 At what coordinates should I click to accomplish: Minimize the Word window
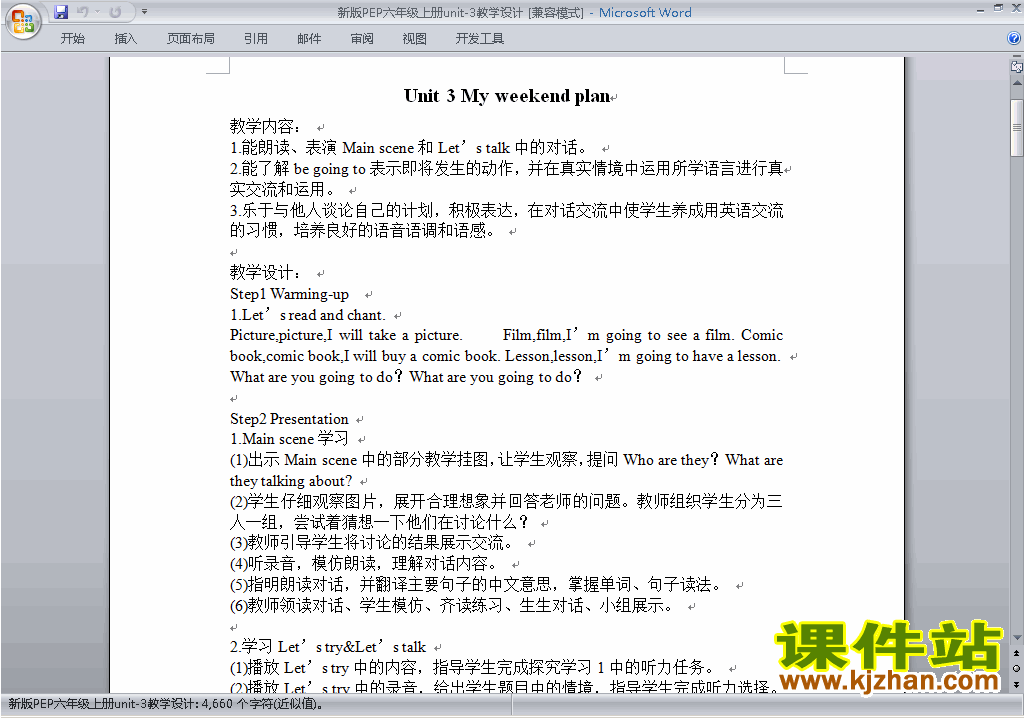[980, 10]
